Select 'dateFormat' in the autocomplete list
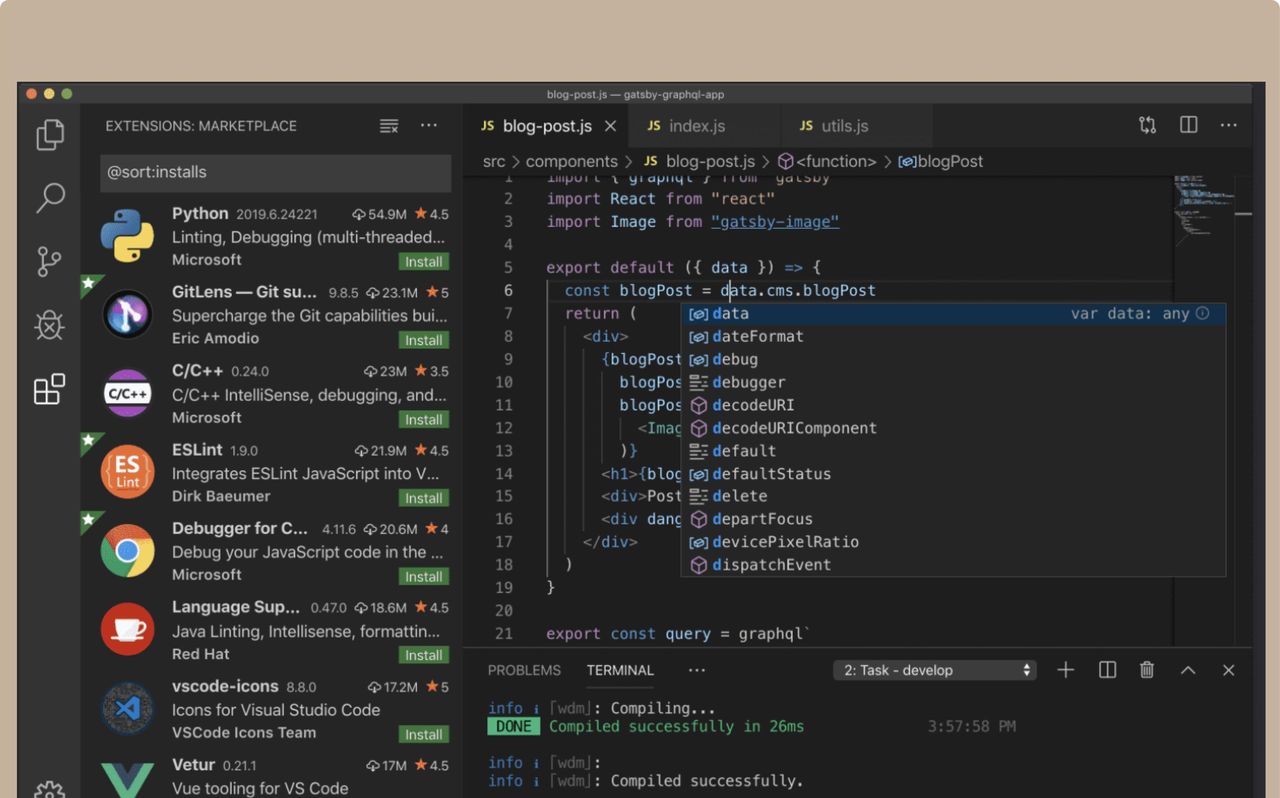Screen dimensions: 1280x798 [x=757, y=336]
